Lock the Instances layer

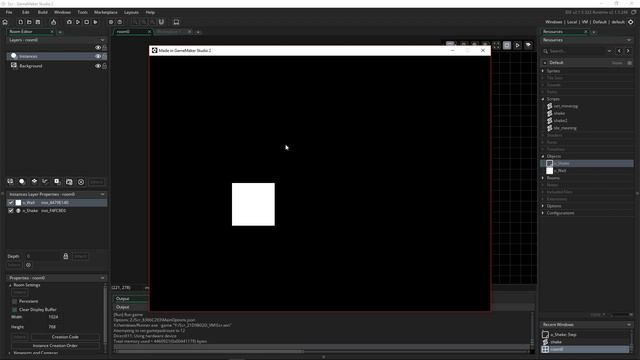point(104,56)
